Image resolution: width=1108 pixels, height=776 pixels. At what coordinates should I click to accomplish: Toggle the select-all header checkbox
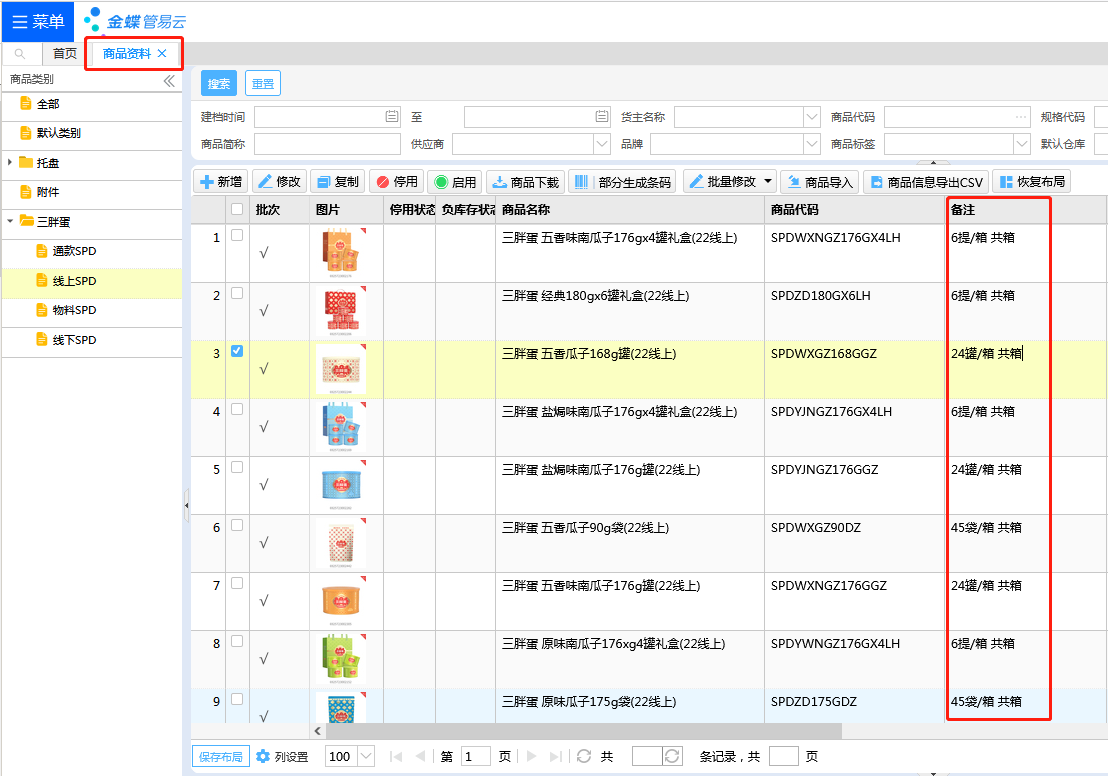[237, 210]
